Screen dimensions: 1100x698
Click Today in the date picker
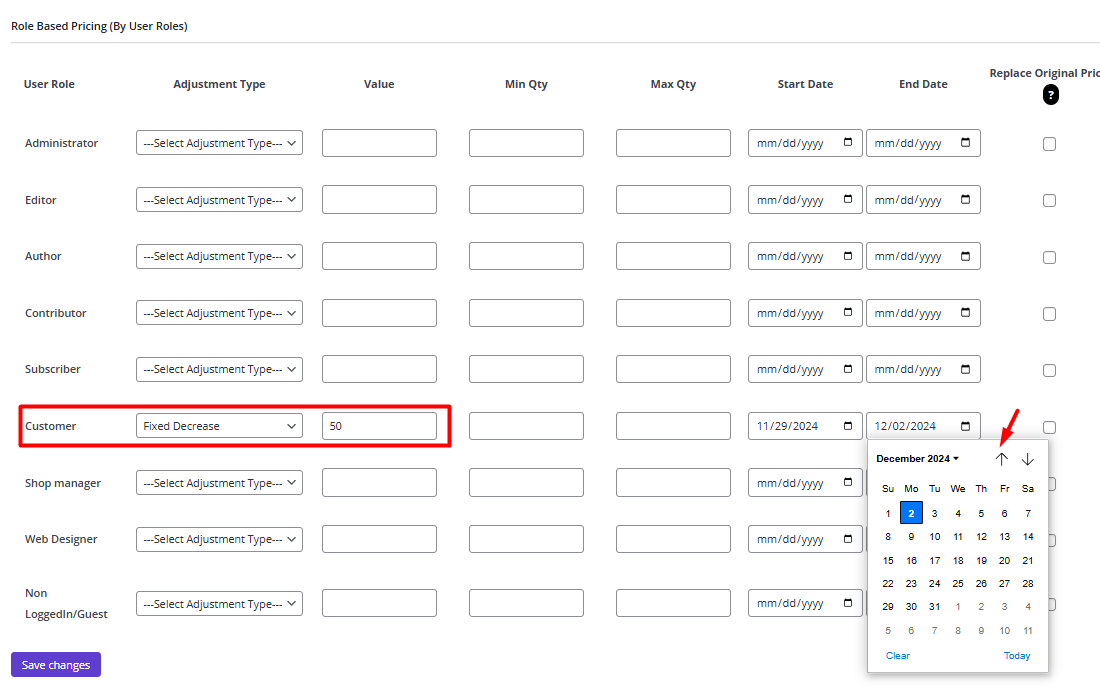[1017, 656]
